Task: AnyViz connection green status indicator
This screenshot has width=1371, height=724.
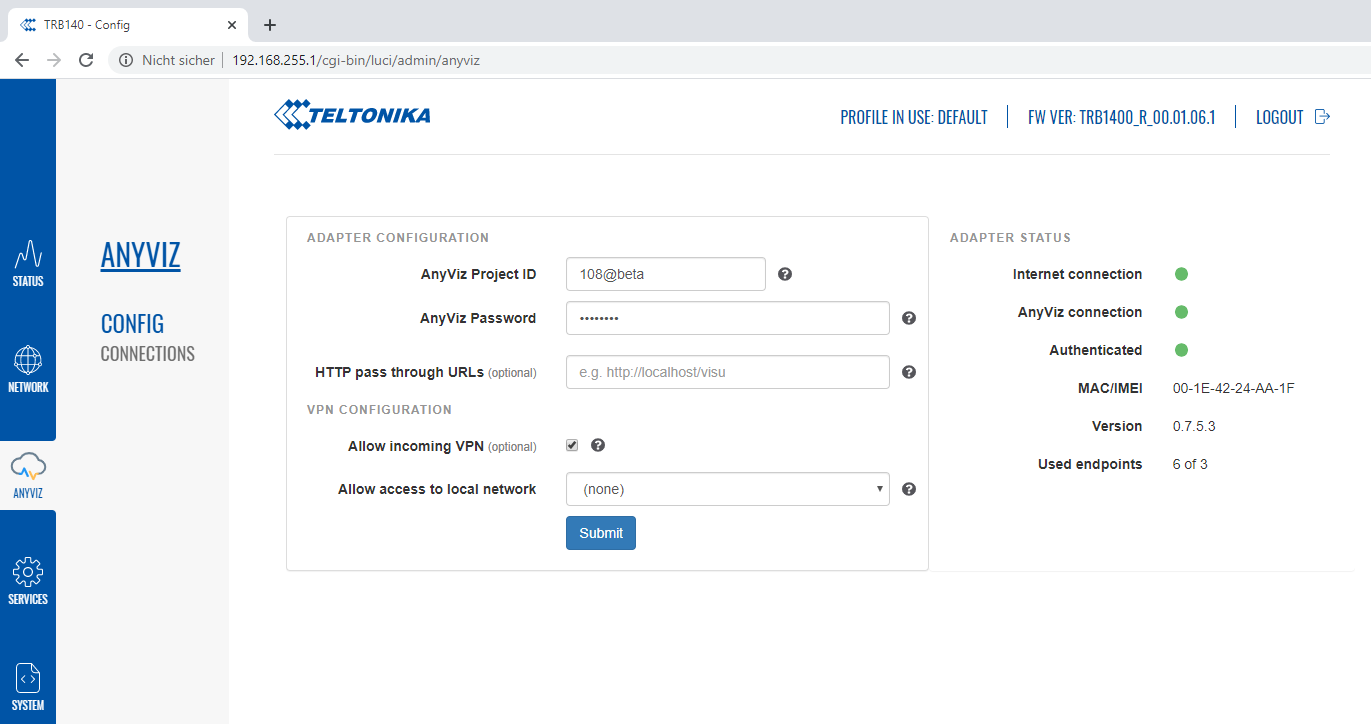Action: [x=1181, y=312]
